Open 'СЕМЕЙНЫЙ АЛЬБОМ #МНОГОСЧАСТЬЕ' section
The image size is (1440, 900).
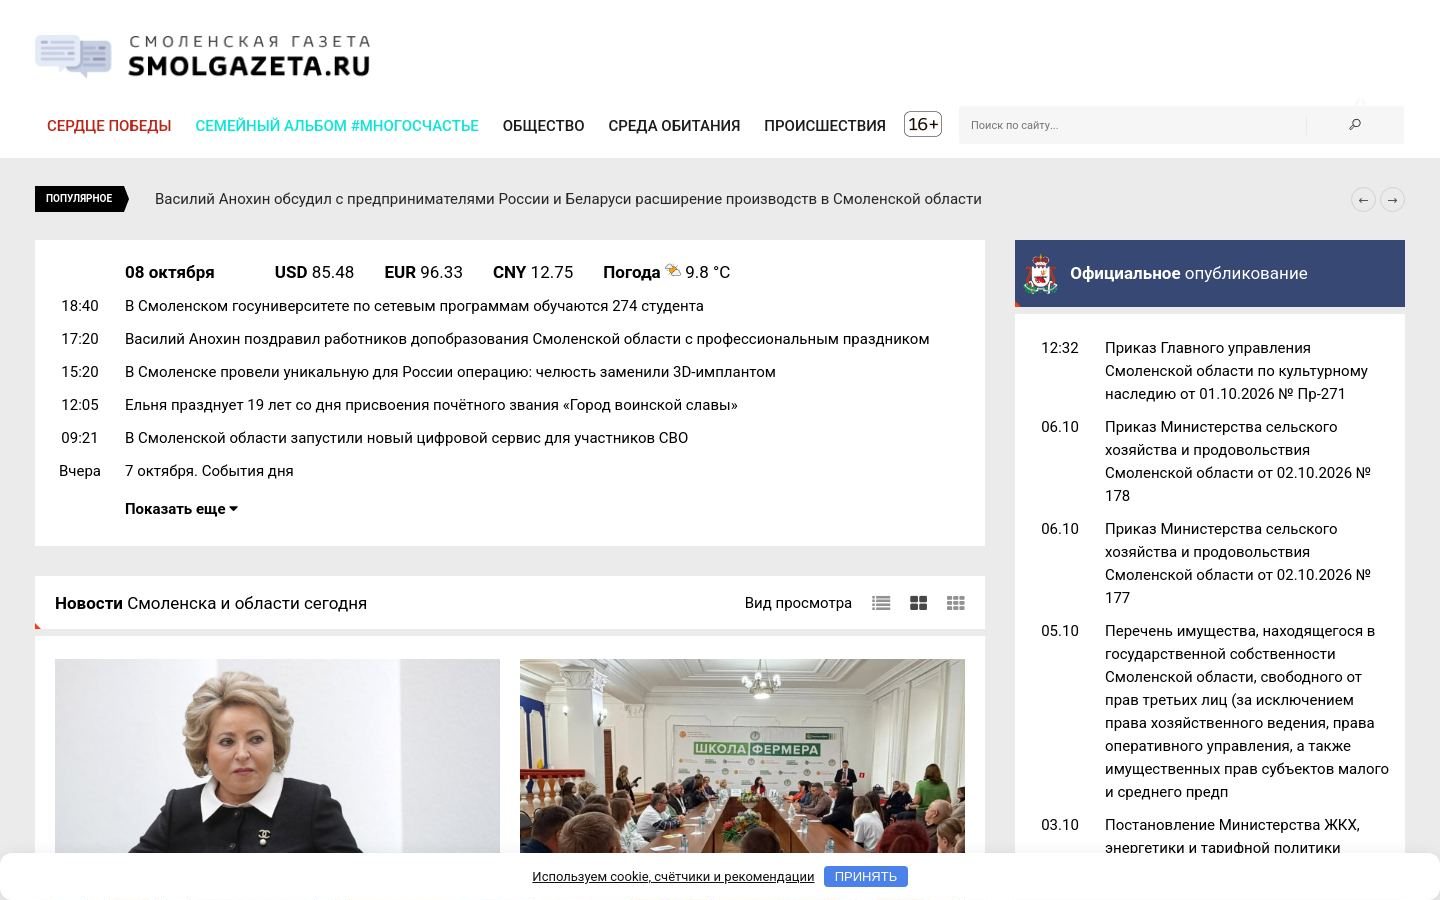tap(337, 126)
